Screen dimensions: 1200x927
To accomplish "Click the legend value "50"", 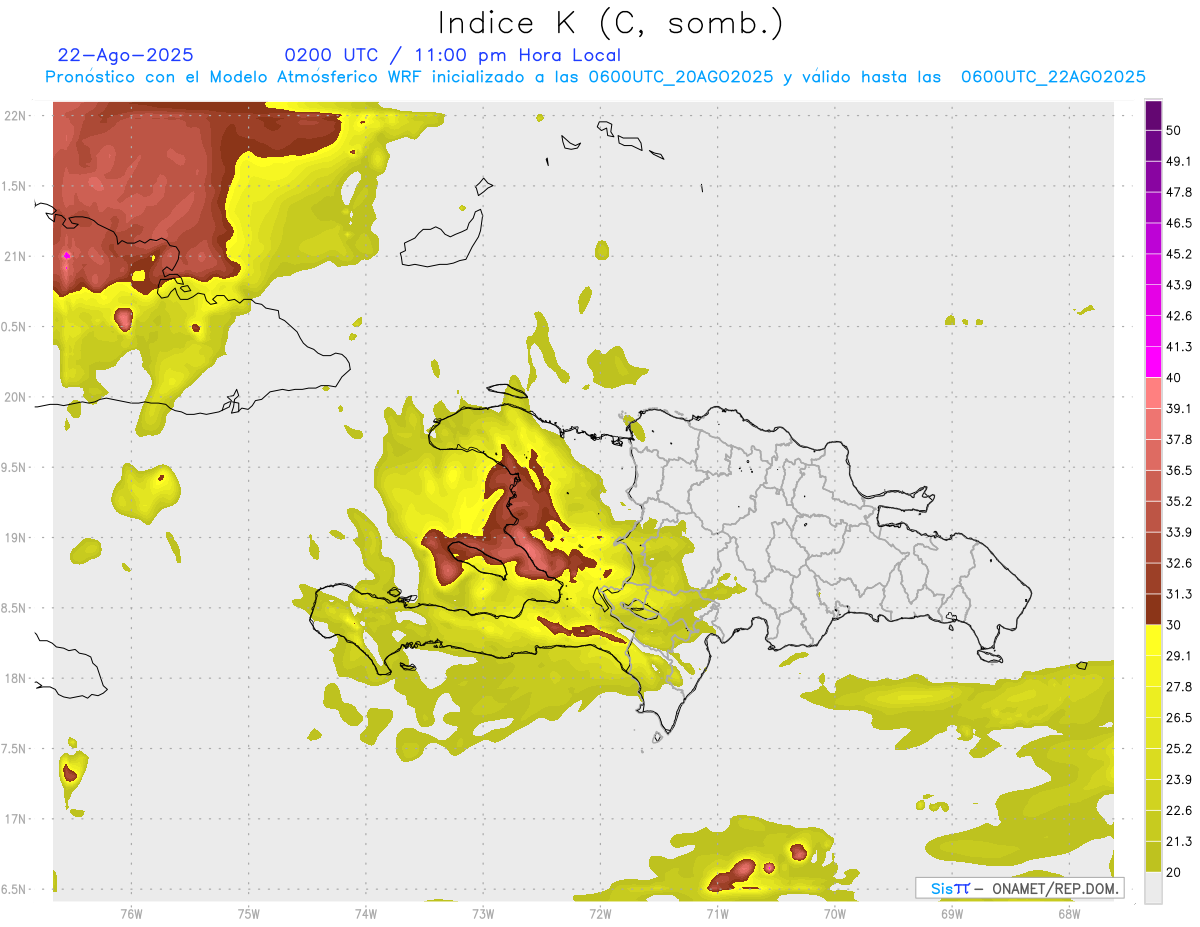I will 1174,131.
